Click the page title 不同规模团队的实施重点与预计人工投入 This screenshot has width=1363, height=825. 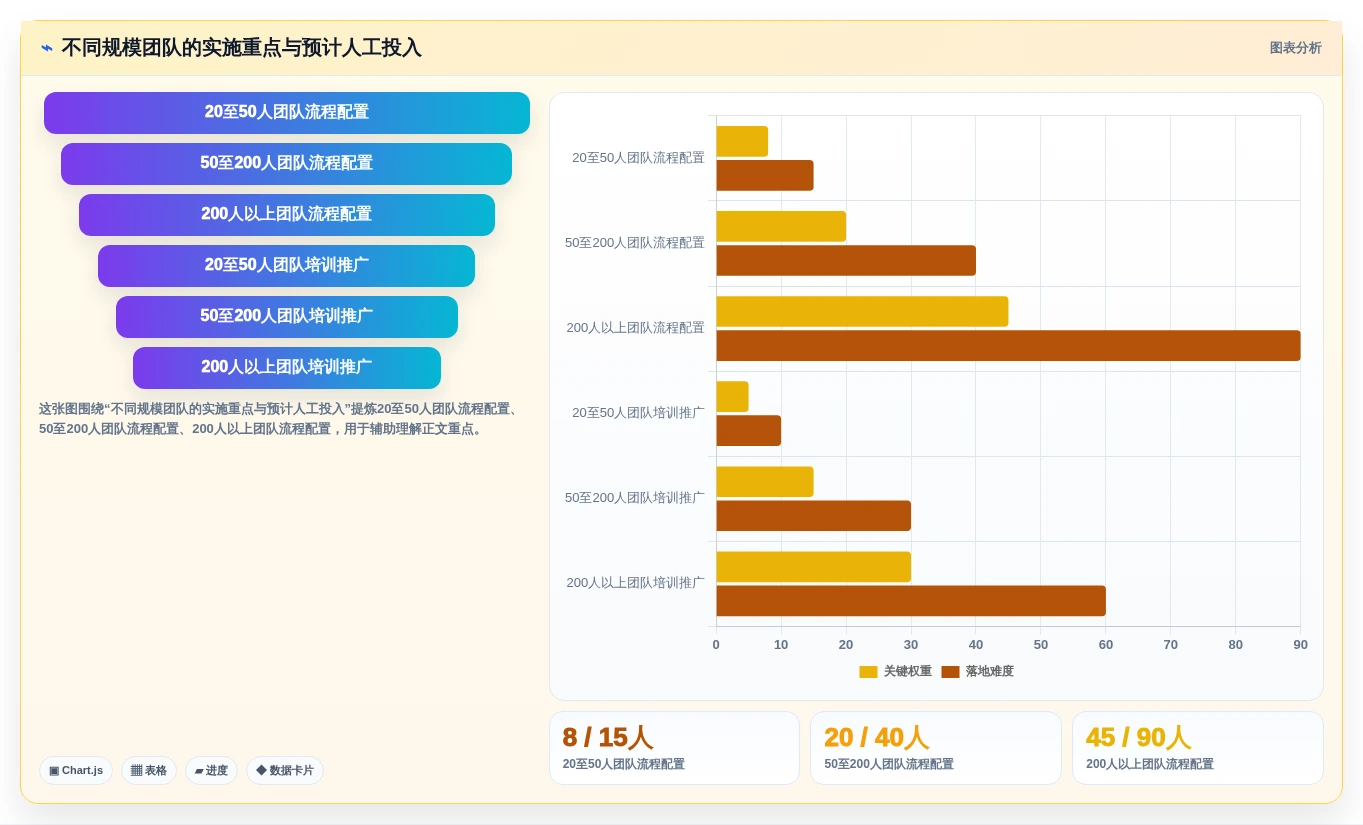pyautogui.click(x=241, y=48)
